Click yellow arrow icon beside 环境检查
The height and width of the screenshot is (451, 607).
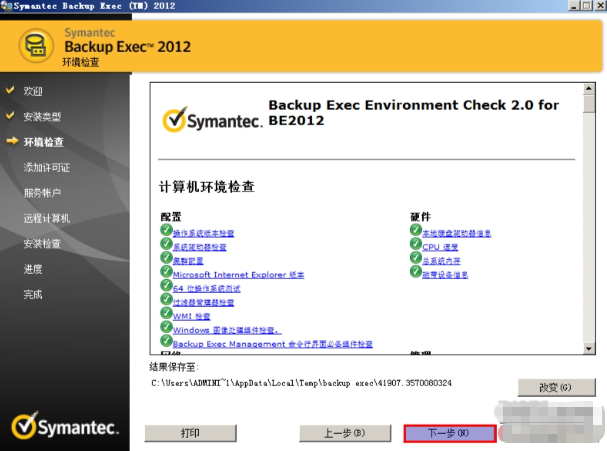11,141
